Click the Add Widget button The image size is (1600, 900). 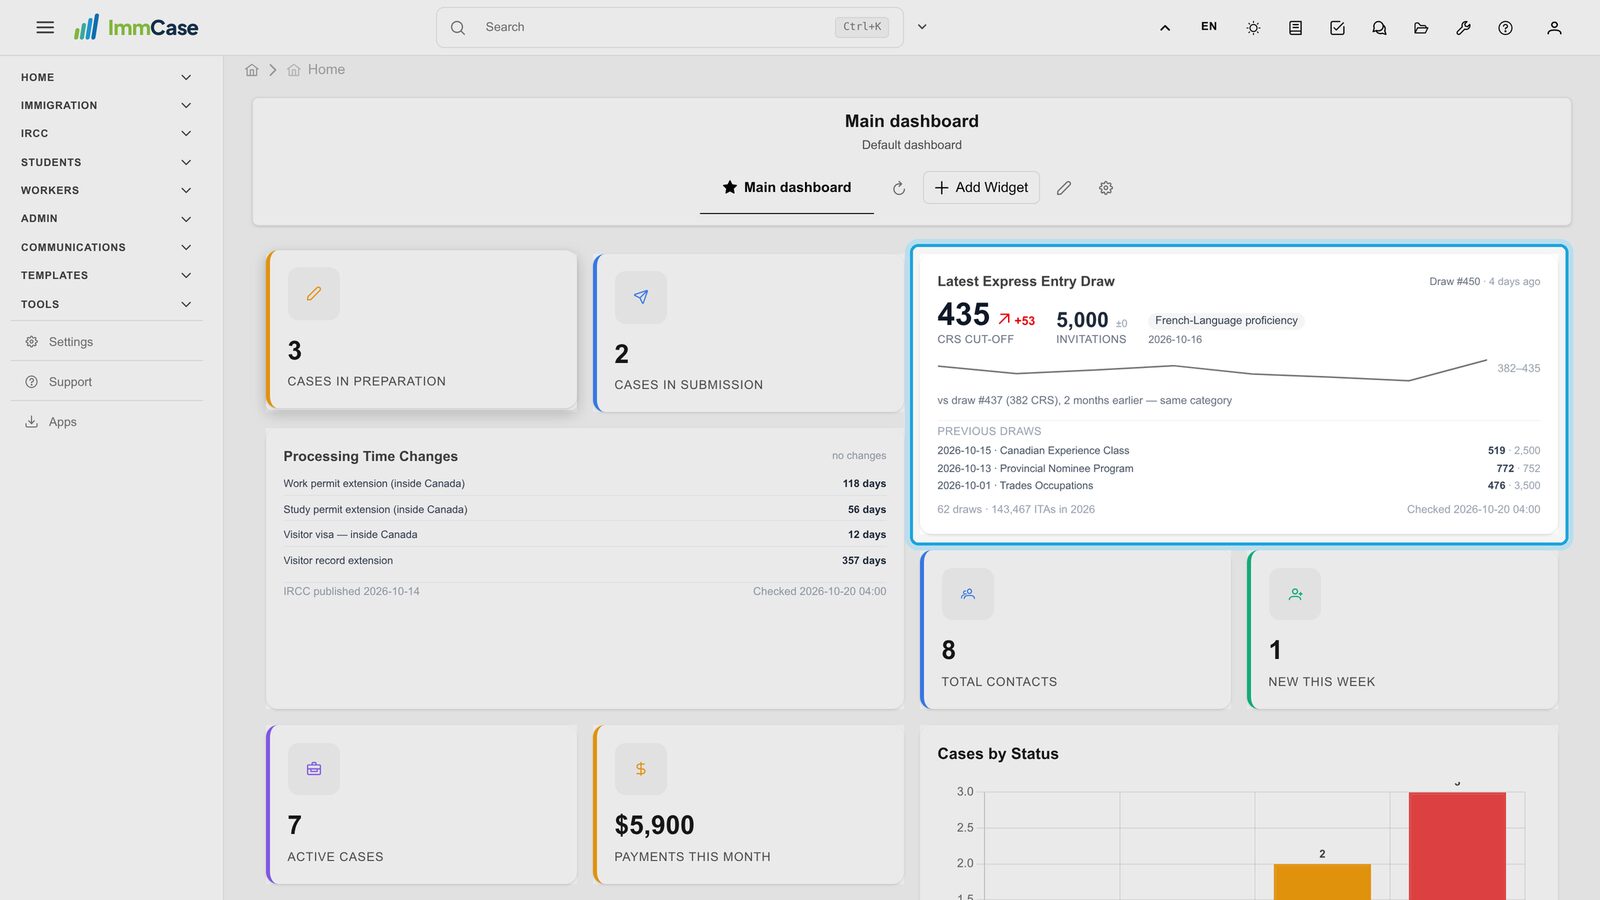coord(981,188)
